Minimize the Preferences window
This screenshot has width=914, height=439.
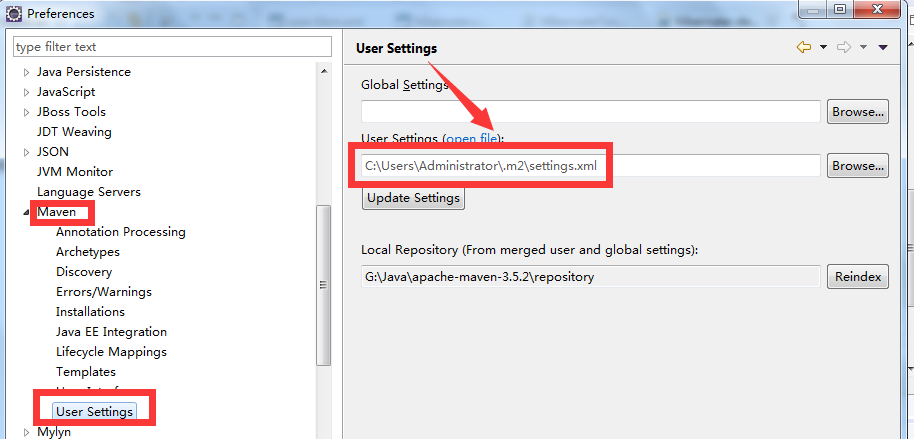[x=815, y=9]
